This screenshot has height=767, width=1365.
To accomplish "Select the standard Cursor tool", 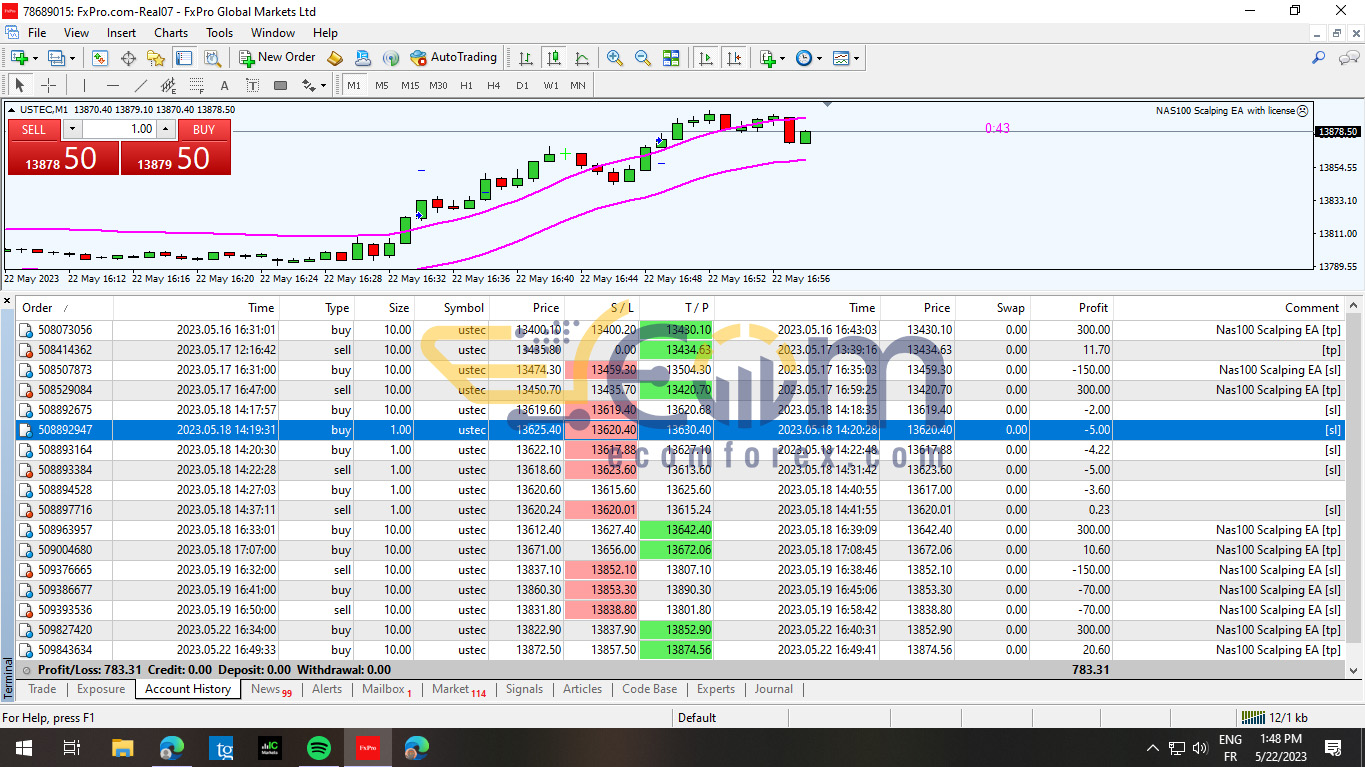I will [x=20, y=85].
